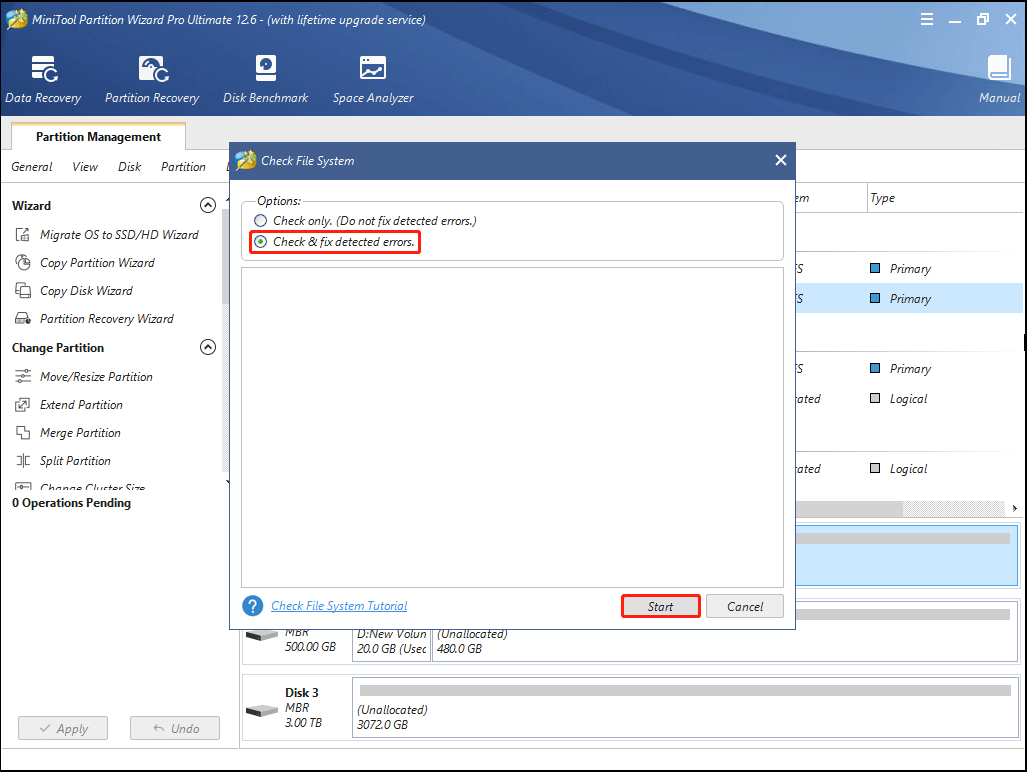
Task: Click the Move/Resize Partition icon
Action: click(23, 377)
